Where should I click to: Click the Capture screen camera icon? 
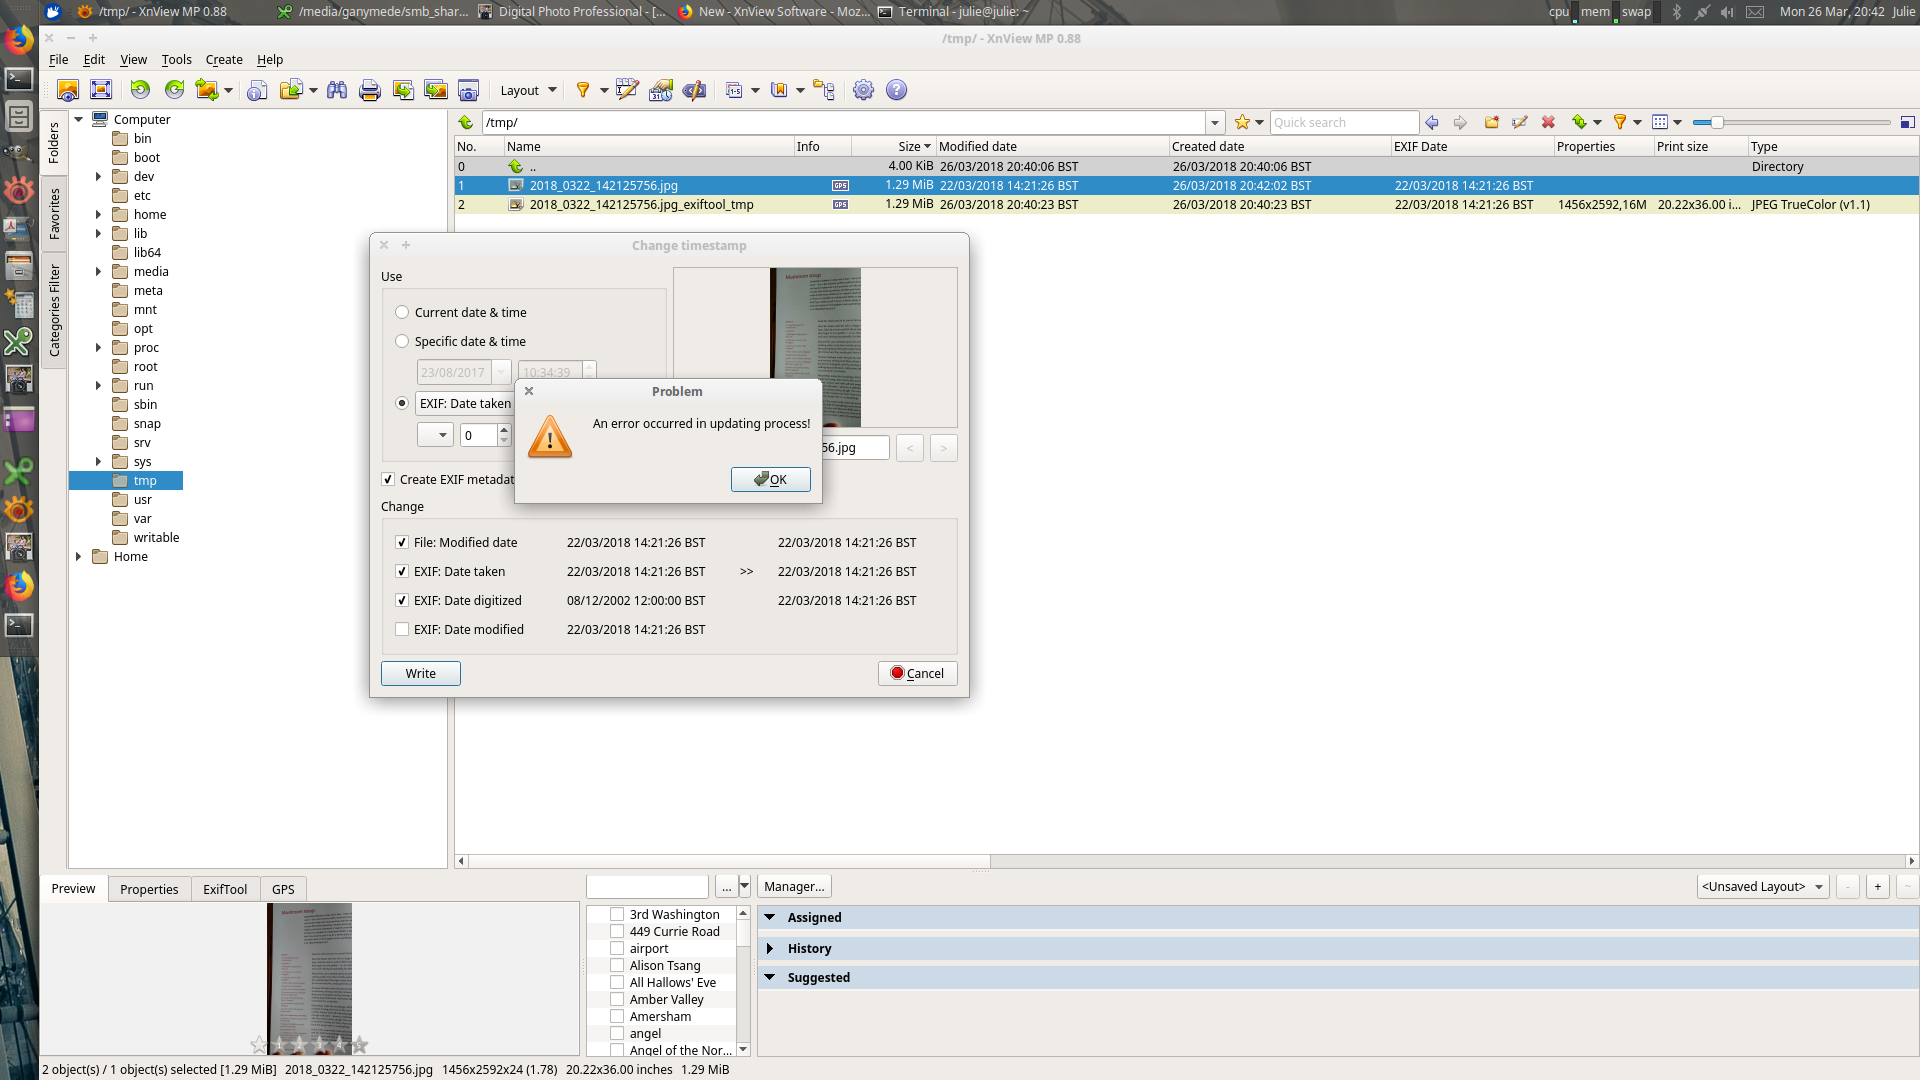468,90
